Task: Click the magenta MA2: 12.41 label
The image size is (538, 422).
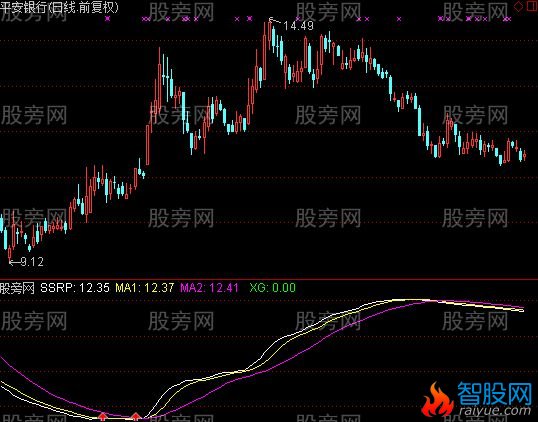Action: (209, 288)
